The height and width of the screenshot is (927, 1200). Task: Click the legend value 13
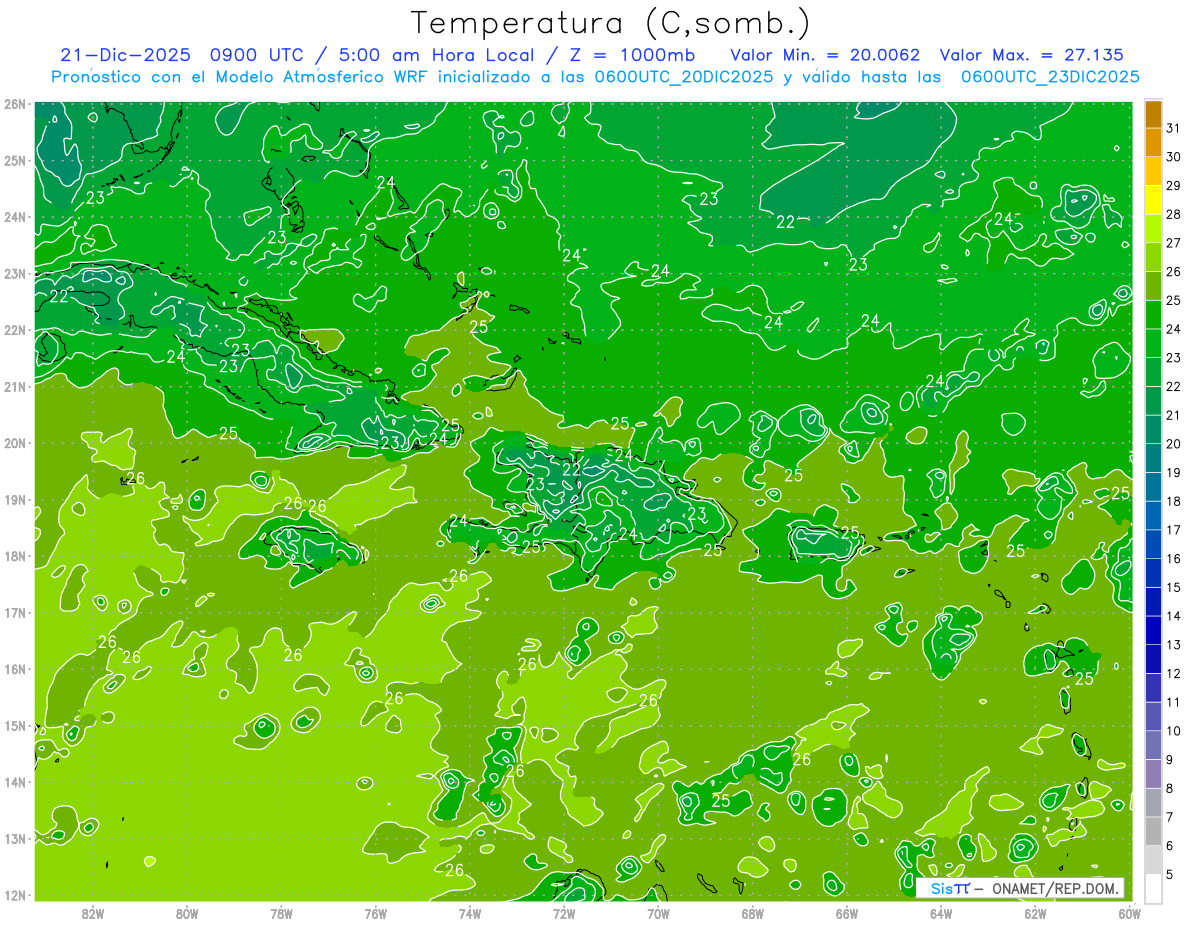point(1174,644)
